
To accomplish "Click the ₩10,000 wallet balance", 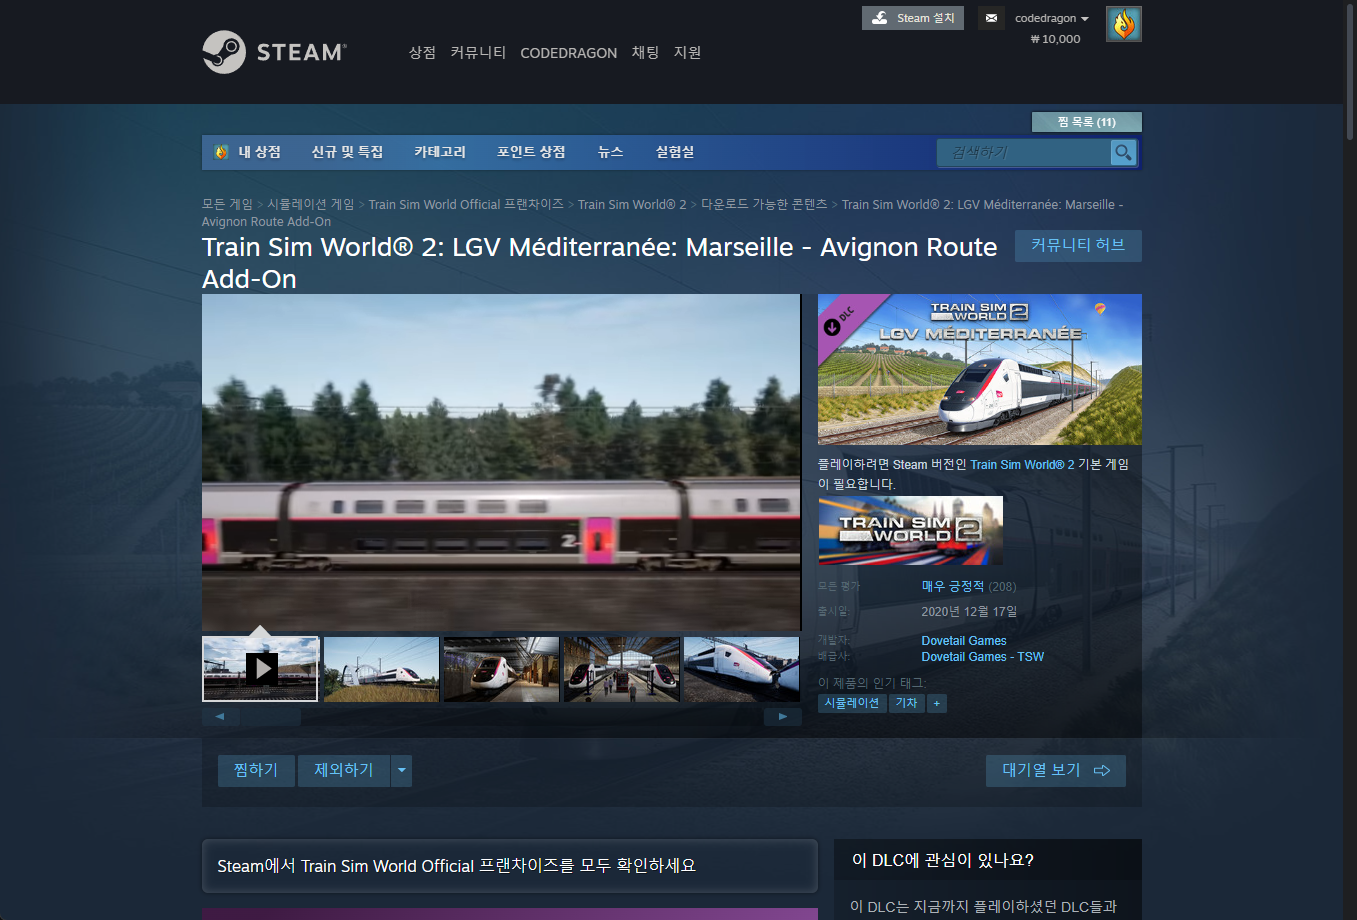I will pos(1055,39).
